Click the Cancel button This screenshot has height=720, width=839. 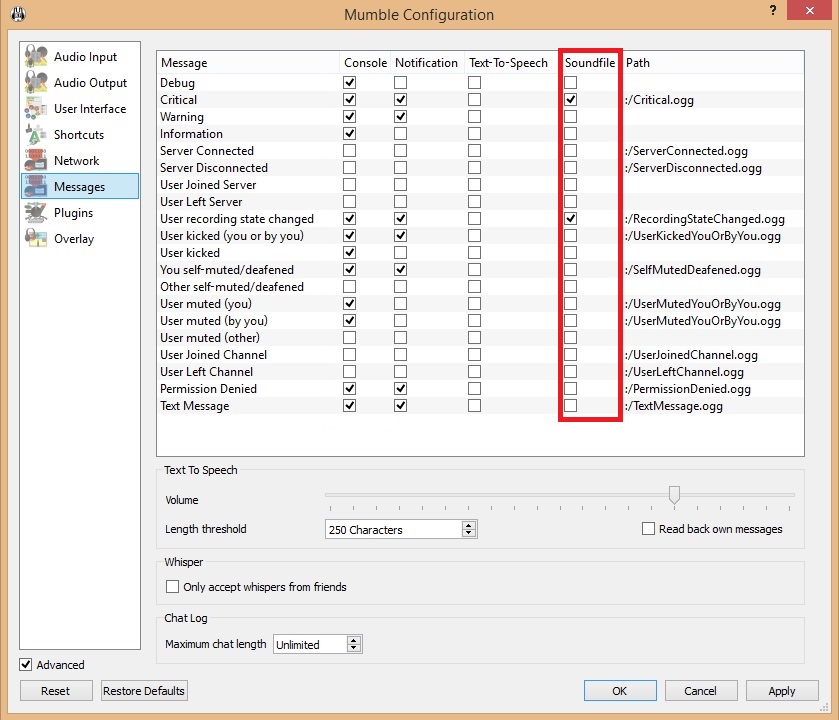[x=700, y=691]
